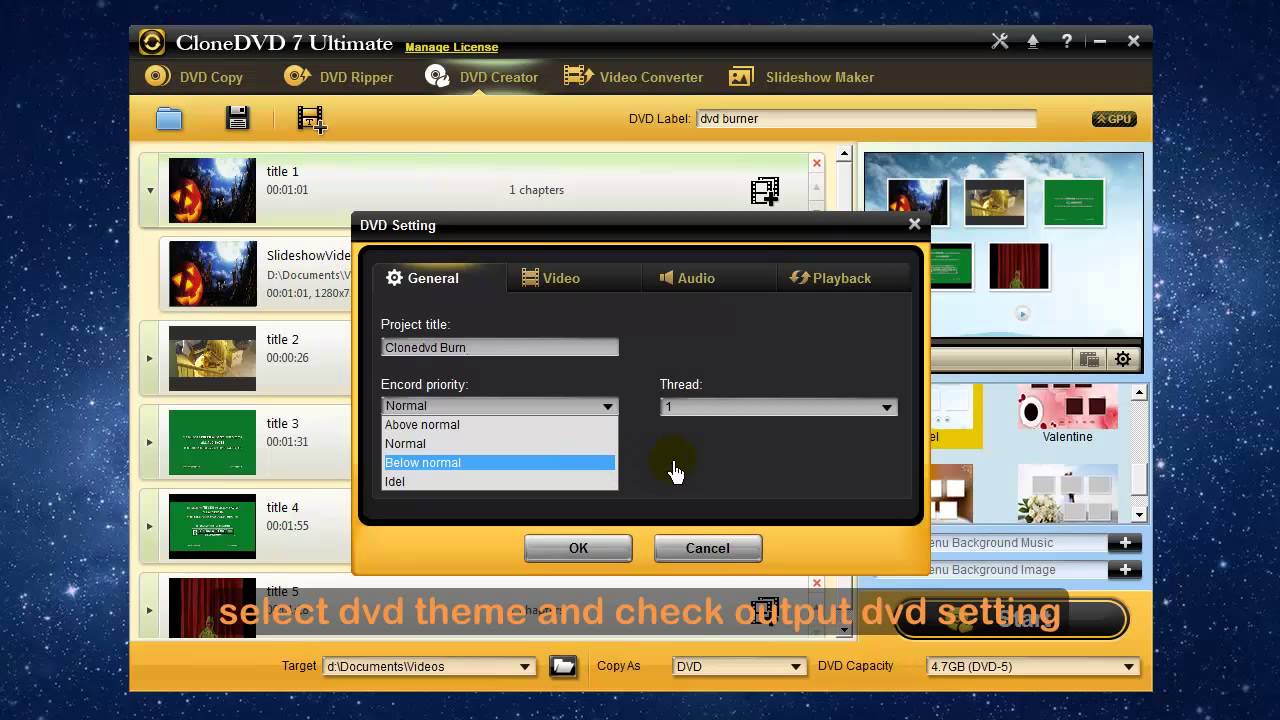Open the Video Converter module
This screenshot has height=720, width=1280.
click(633, 77)
